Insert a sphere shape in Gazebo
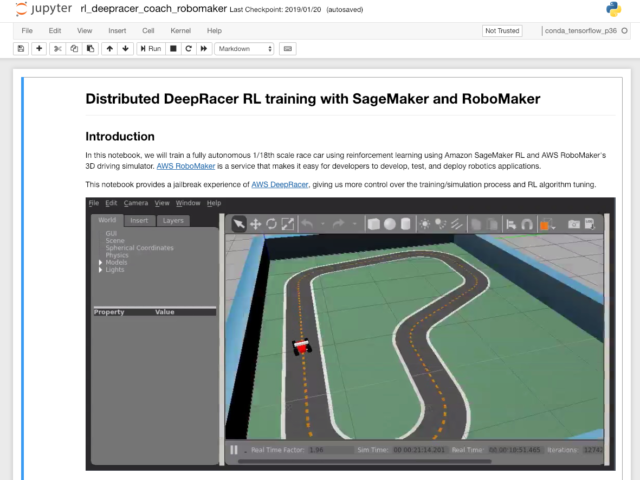This screenshot has width=640, height=480. (390, 224)
